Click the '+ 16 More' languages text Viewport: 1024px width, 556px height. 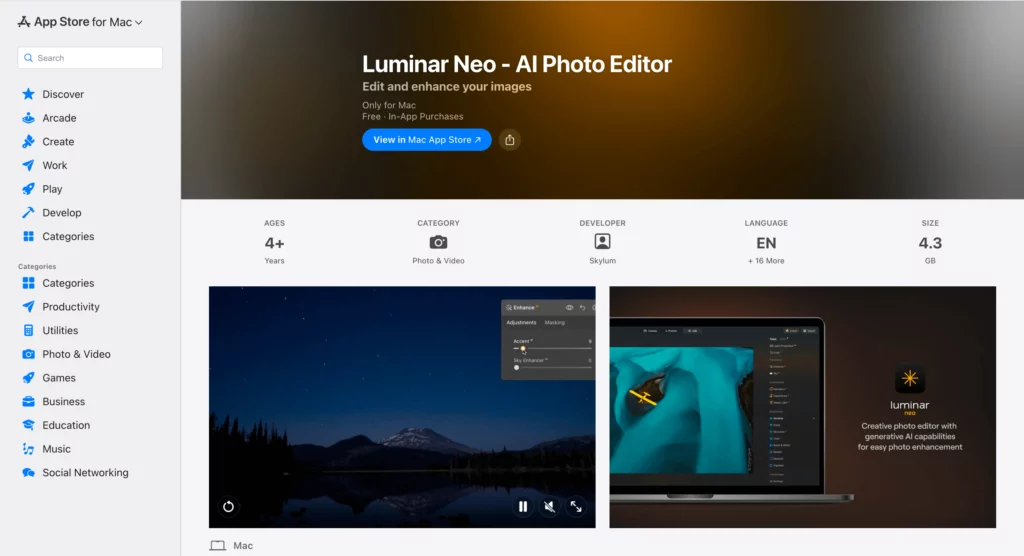pyautogui.click(x=766, y=261)
